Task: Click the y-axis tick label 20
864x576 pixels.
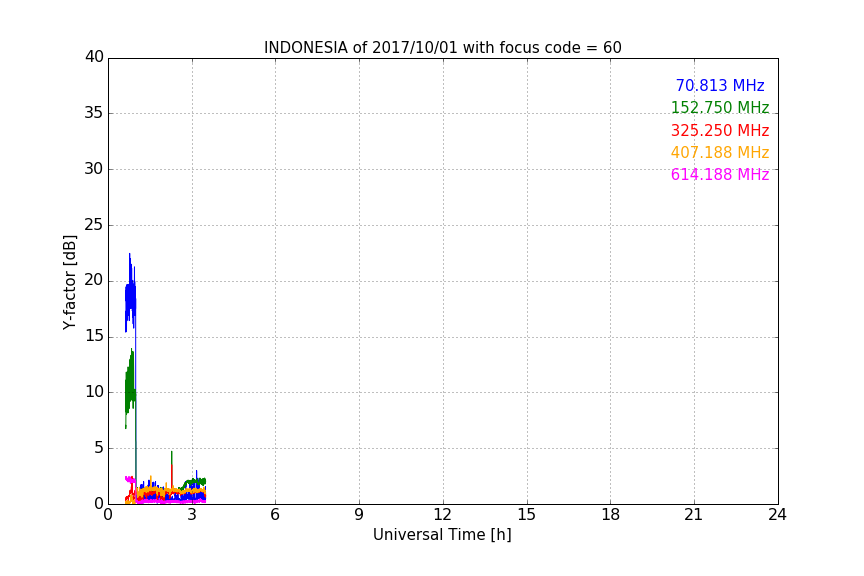Action: 94,281
